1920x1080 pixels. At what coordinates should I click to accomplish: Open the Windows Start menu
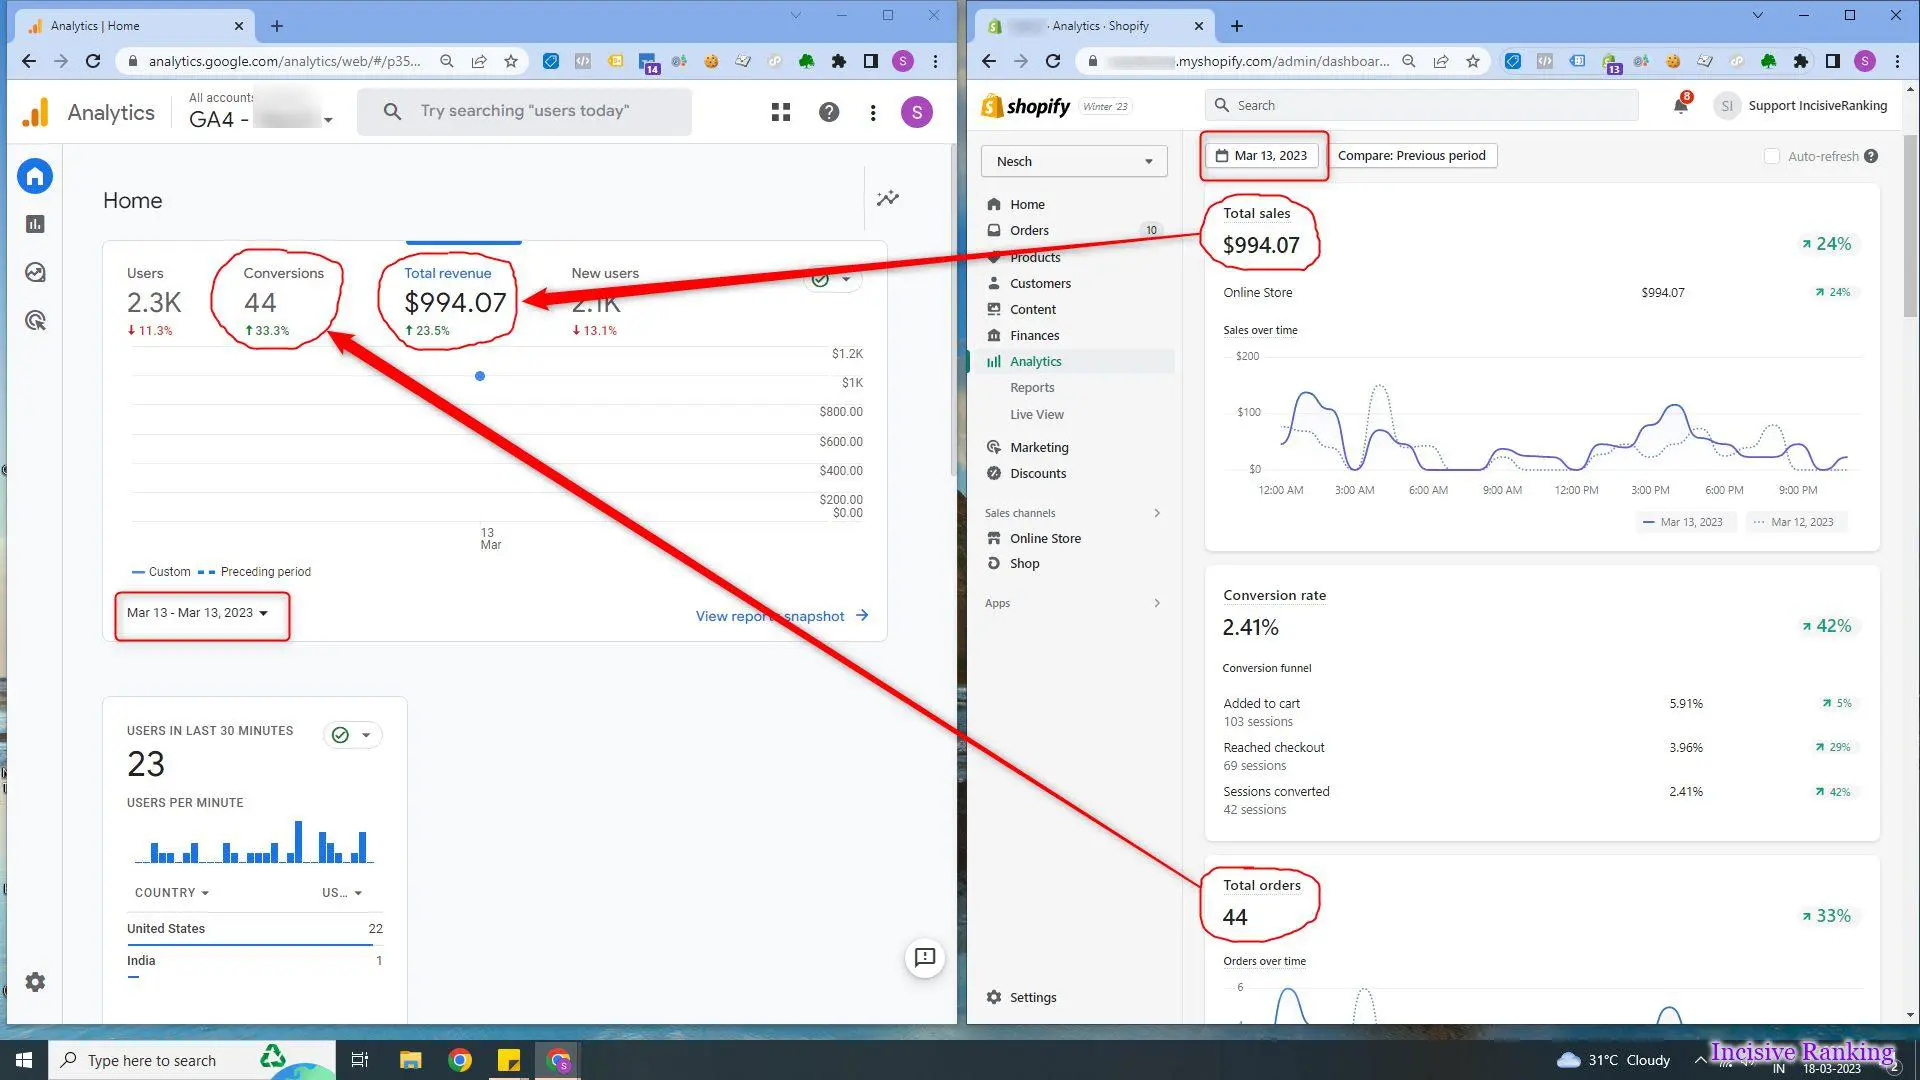pyautogui.click(x=24, y=1060)
